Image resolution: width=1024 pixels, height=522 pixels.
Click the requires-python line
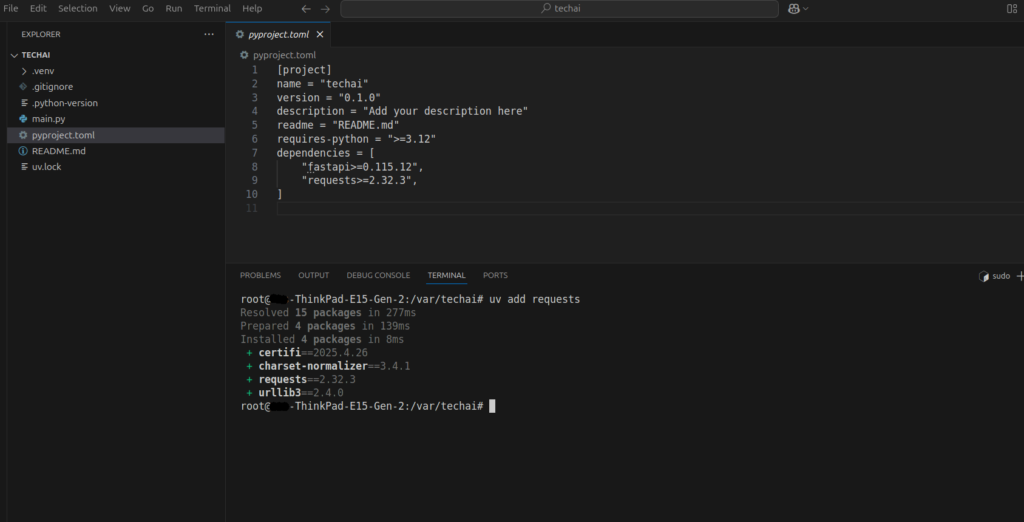click(x=356, y=139)
